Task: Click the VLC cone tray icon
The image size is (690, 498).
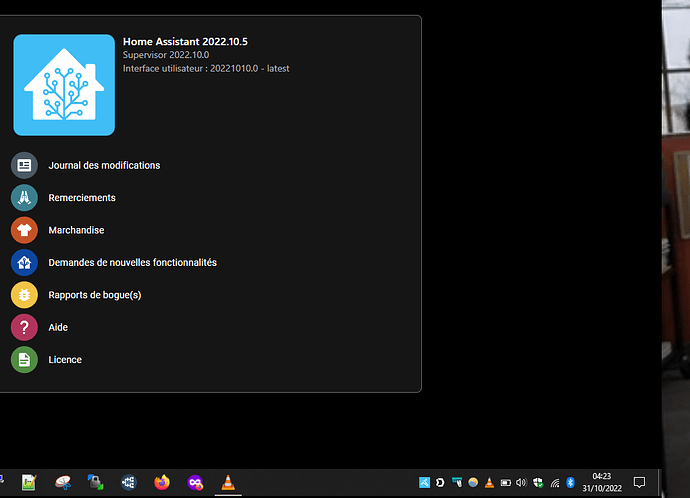Action: [x=489, y=483]
